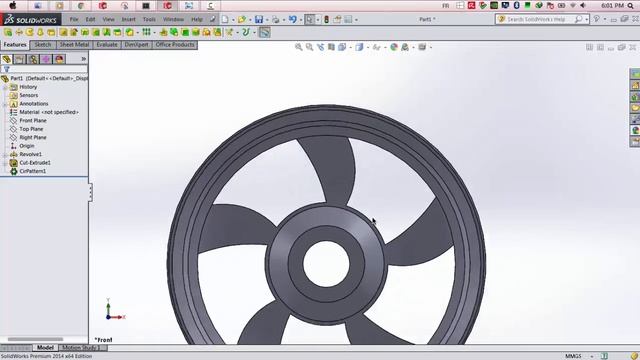
Task: Open the Save dropdown arrow
Action: (x=267, y=20)
